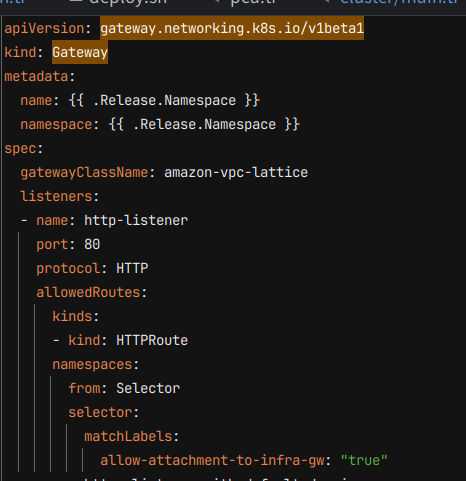This screenshot has height=481, width=466.
Task: Click the kind key before HTTPRoute
Action: [84, 340]
